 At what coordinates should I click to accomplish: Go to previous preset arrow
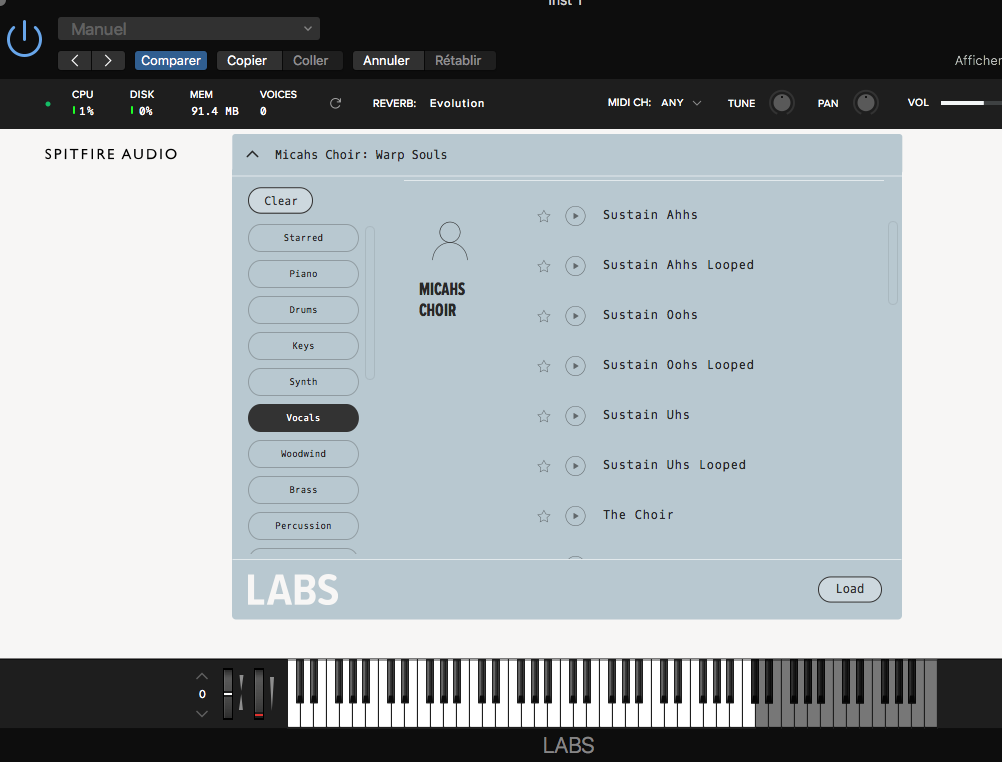point(75,61)
